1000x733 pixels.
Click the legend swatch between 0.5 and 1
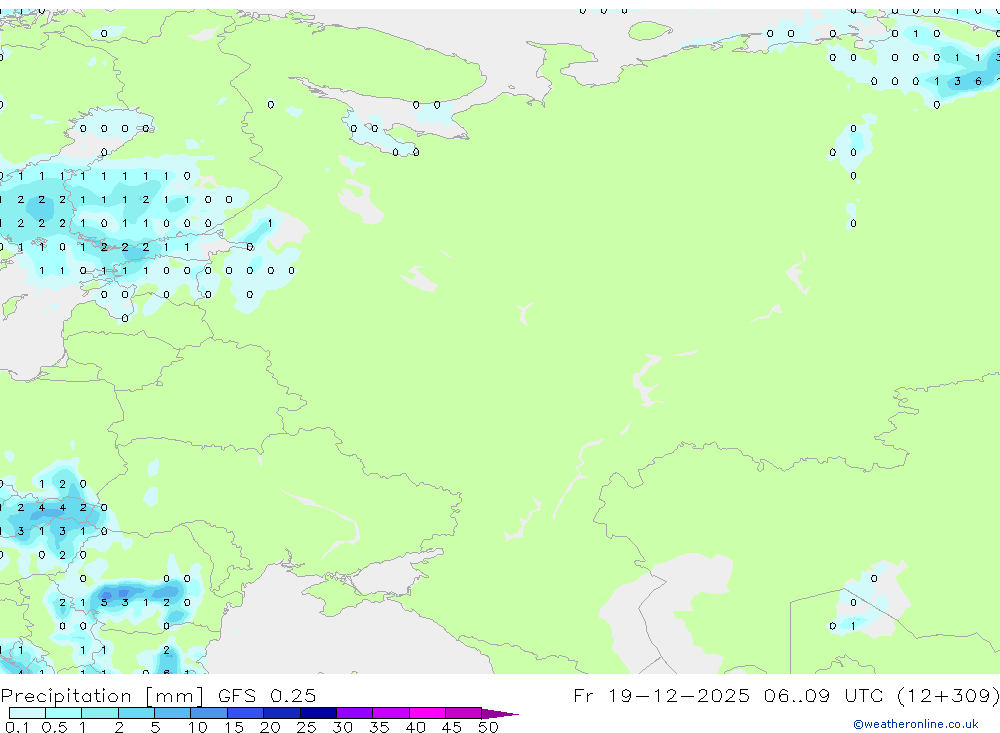pyautogui.click(x=64, y=713)
